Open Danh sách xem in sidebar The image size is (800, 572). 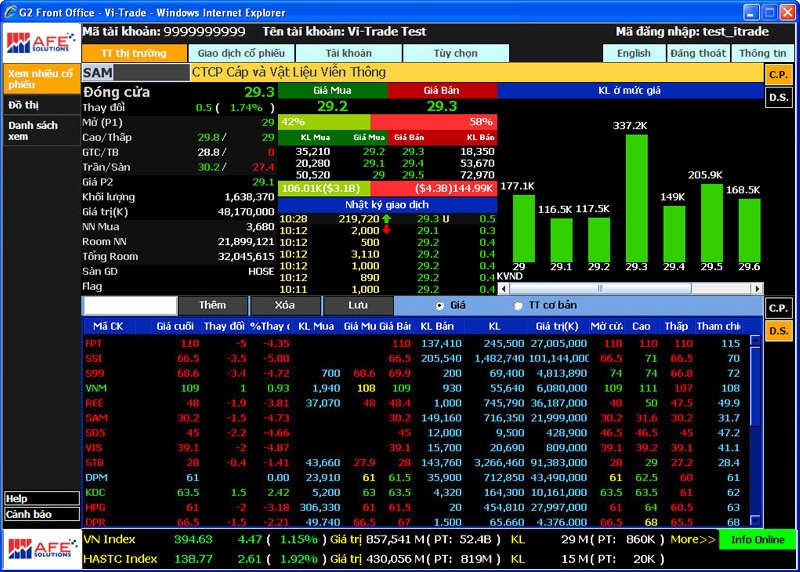coord(41,131)
